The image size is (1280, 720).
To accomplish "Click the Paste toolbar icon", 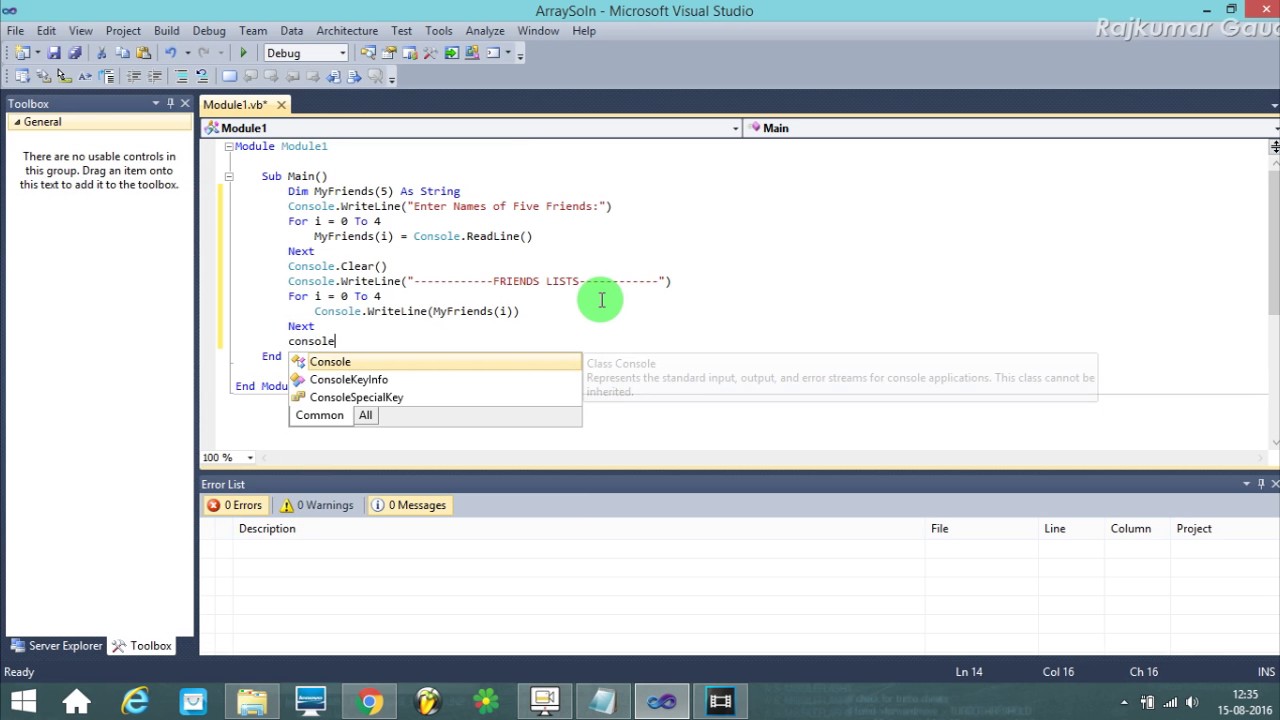I will [143, 53].
